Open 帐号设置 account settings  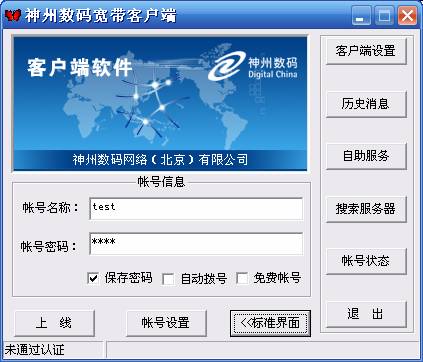[x=166, y=323]
